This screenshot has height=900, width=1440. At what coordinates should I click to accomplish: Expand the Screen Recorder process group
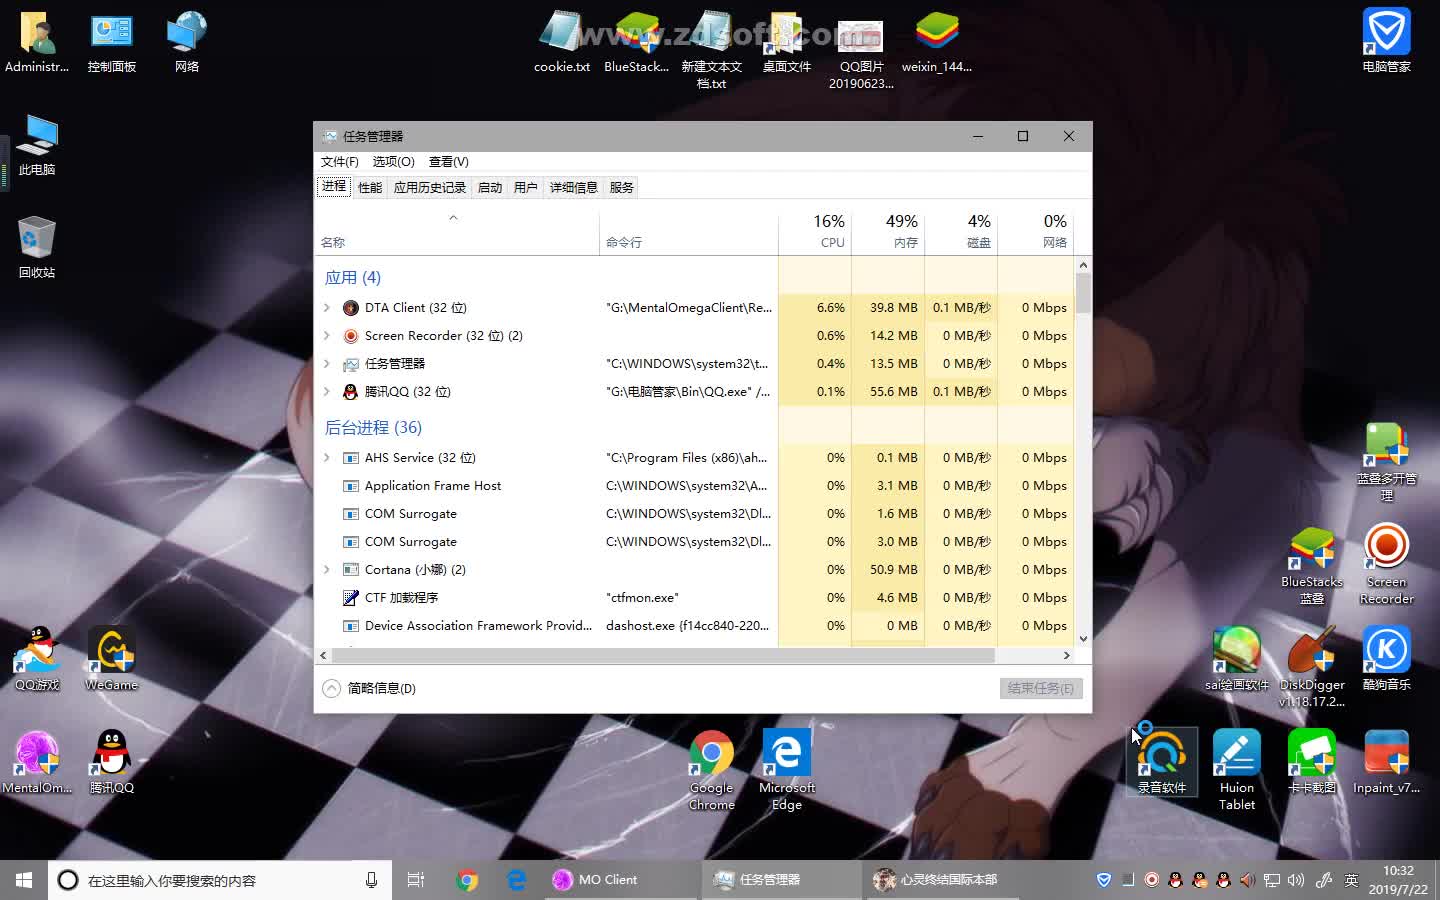click(327, 336)
